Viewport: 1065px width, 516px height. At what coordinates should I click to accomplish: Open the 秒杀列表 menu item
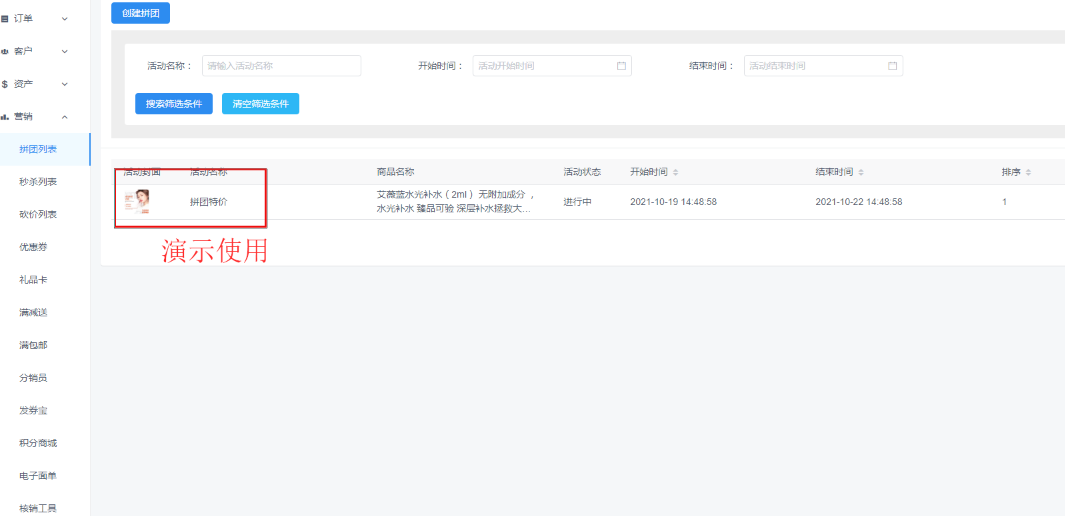tap(38, 182)
